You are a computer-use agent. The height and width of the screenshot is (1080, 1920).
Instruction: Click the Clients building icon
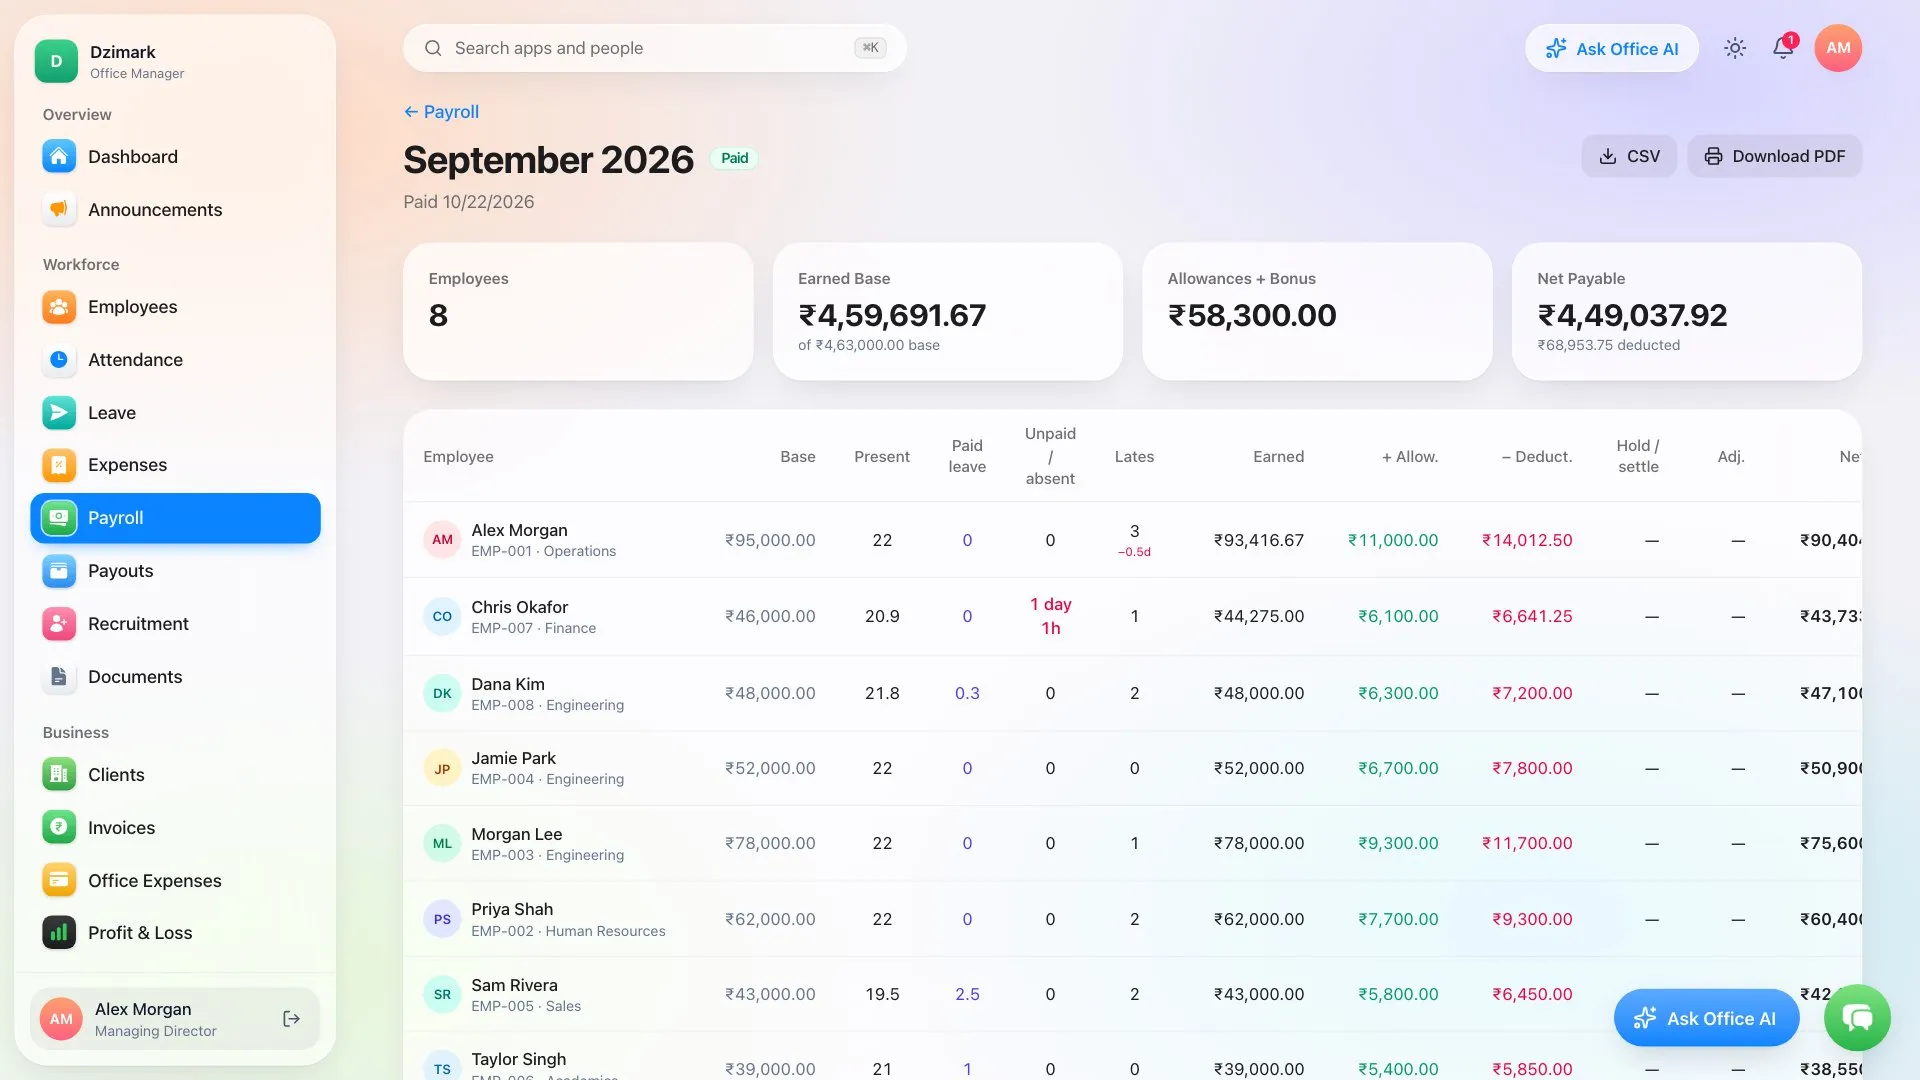point(59,775)
